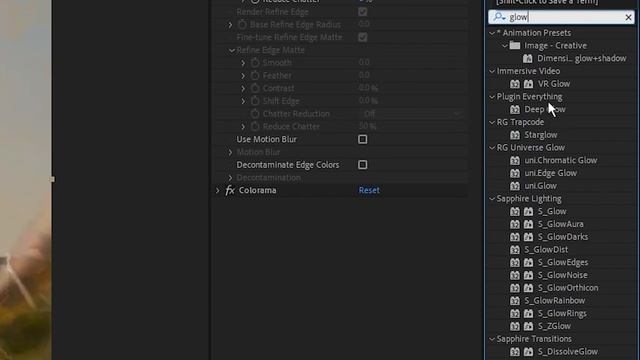Clear the glow search with the X button
Viewport: 640px width, 360px height.
coord(628,17)
